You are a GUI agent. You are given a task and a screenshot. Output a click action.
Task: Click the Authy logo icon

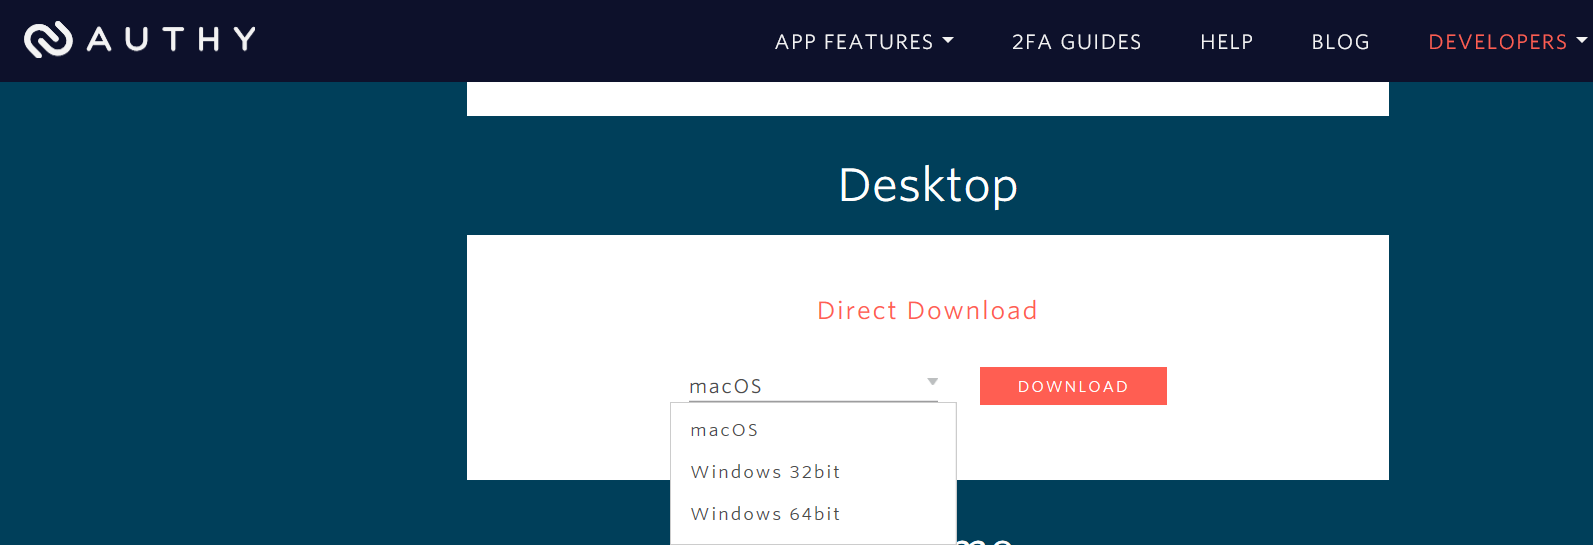(x=48, y=39)
